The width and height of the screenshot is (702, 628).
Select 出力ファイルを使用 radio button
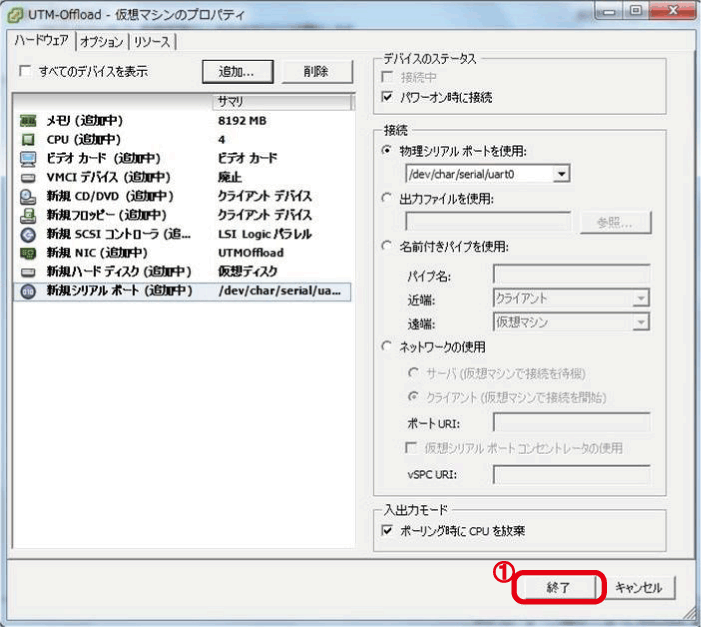(386, 198)
